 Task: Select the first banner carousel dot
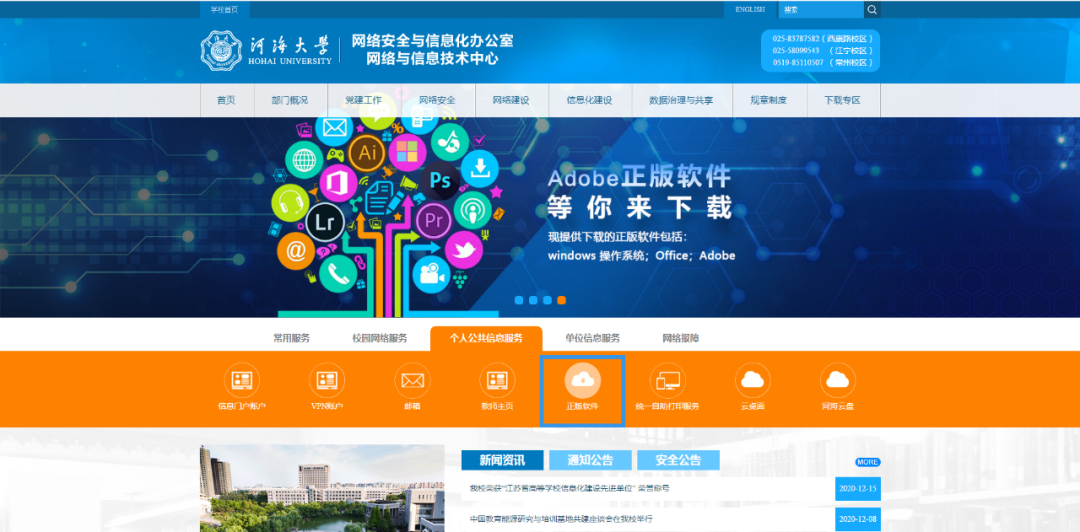pyautogui.click(x=519, y=300)
